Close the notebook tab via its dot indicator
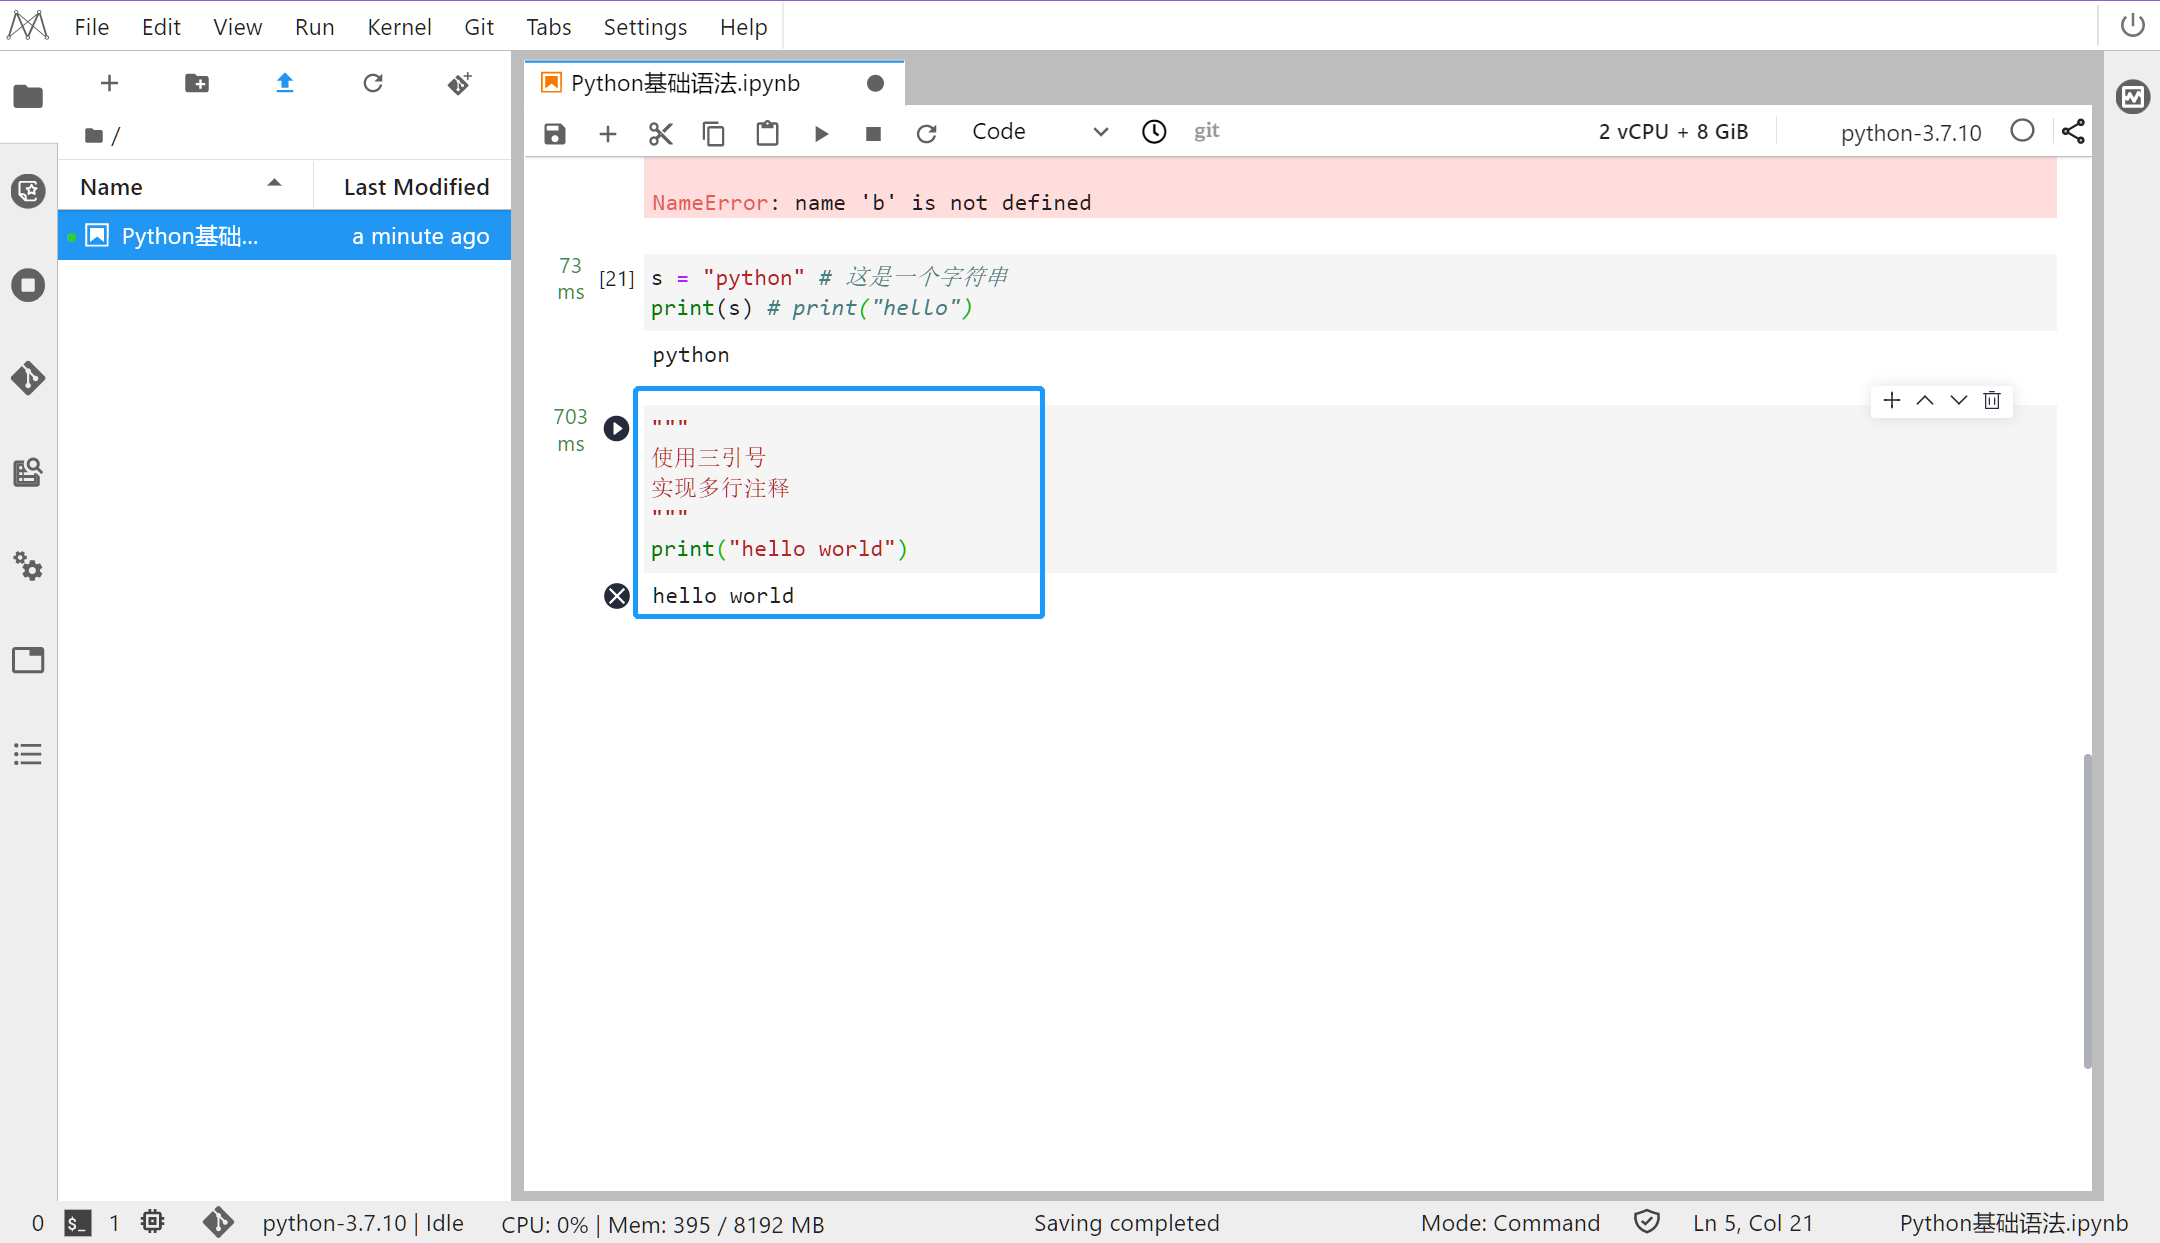Screen dimensions: 2160x1243 (875, 83)
